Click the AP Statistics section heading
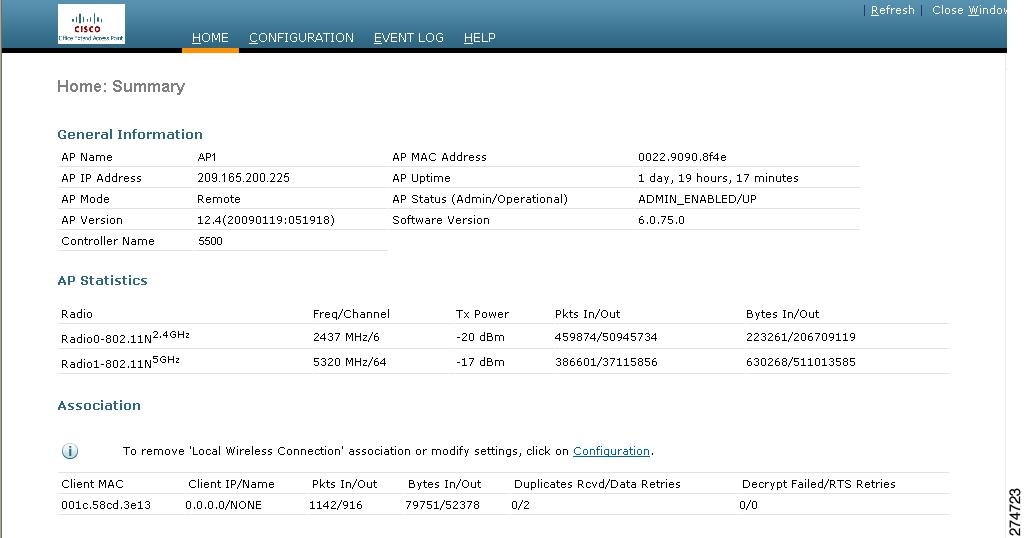Image resolution: width=1024 pixels, height=538 pixels. click(x=102, y=280)
